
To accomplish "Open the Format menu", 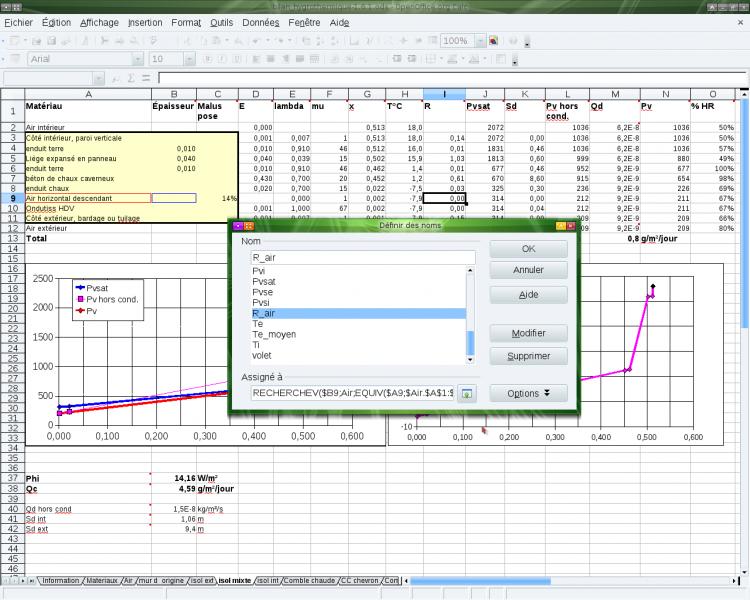I will pyautogui.click(x=186, y=22).
